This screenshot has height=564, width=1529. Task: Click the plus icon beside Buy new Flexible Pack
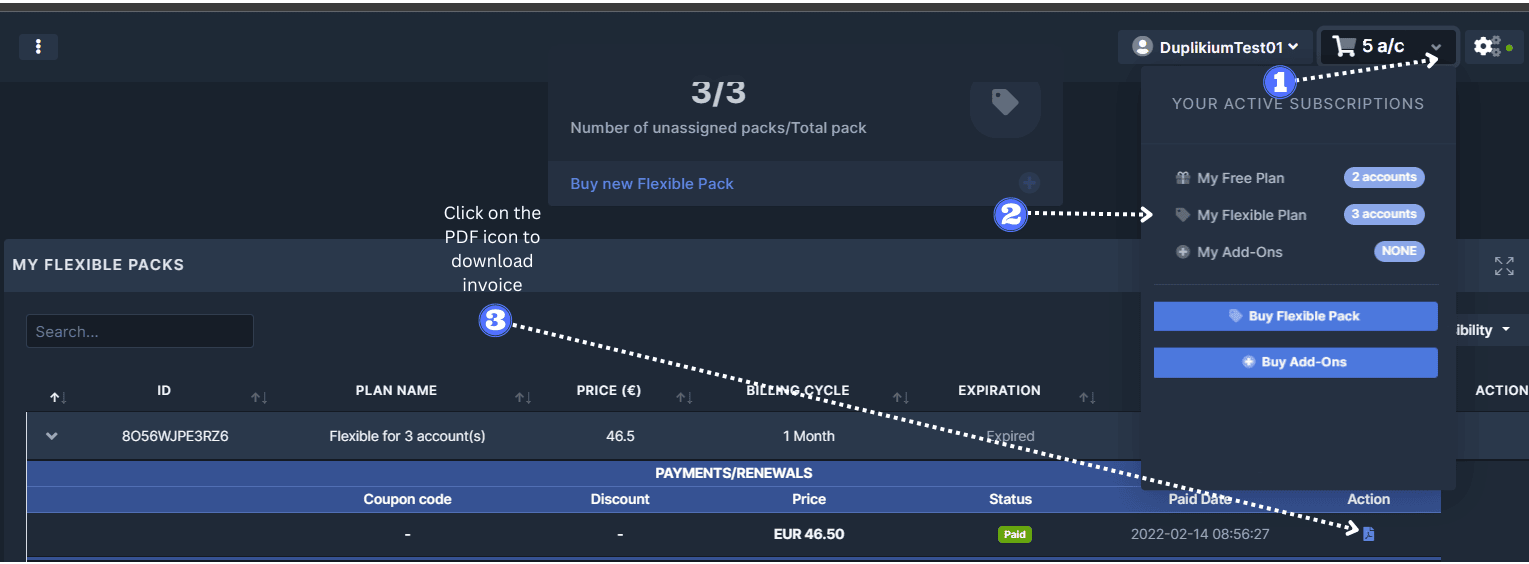(x=1029, y=183)
